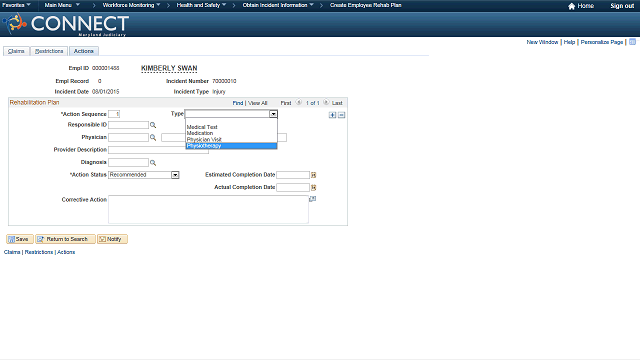The image size is (640, 360).
Task: Open Estimated Completion Date calendar picker
Action: 313,175
